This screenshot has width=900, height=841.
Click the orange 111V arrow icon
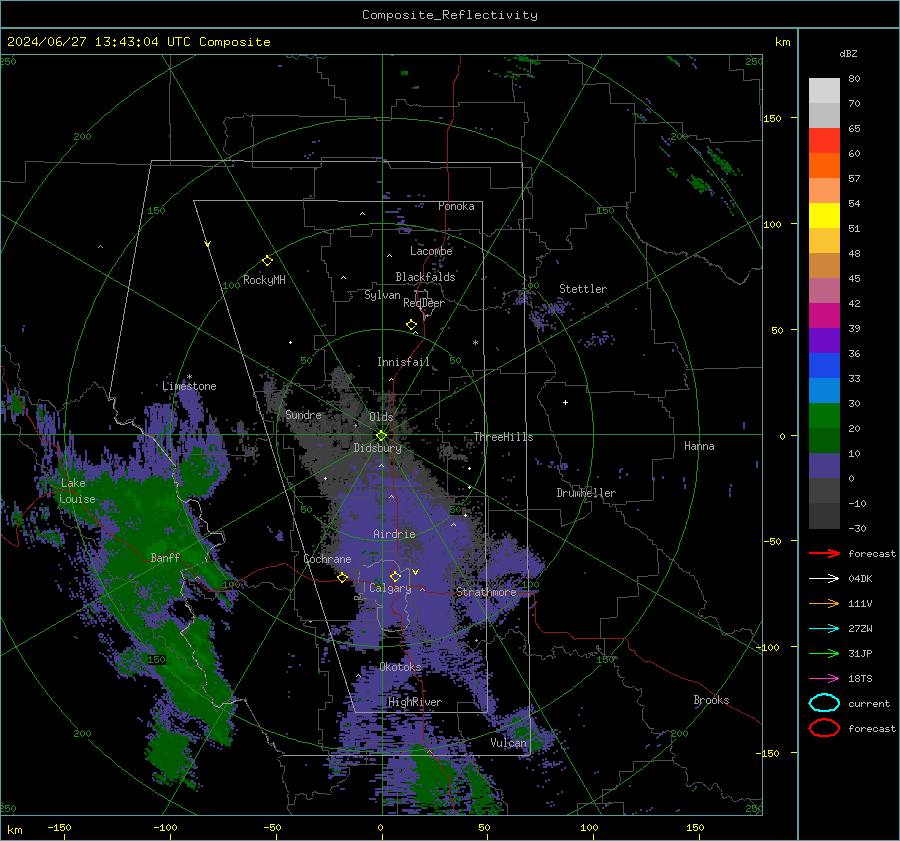pyautogui.click(x=824, y=603)
